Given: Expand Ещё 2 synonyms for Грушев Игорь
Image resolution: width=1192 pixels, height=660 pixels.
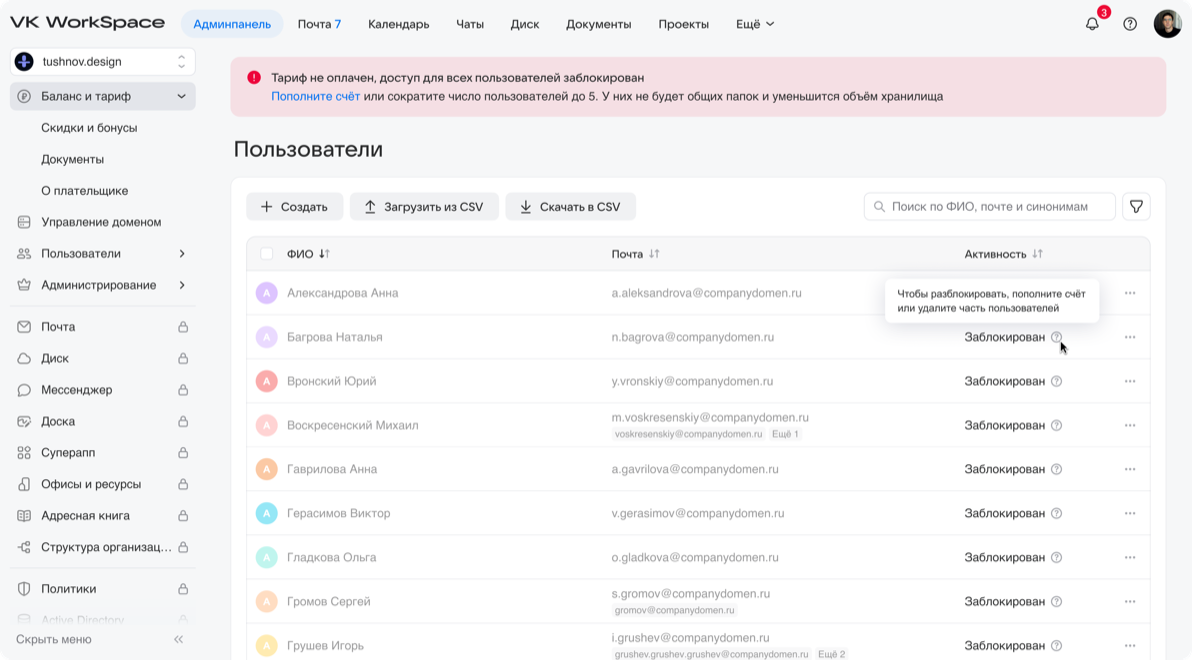Looking at the screenshot, I should pos(832,654).
